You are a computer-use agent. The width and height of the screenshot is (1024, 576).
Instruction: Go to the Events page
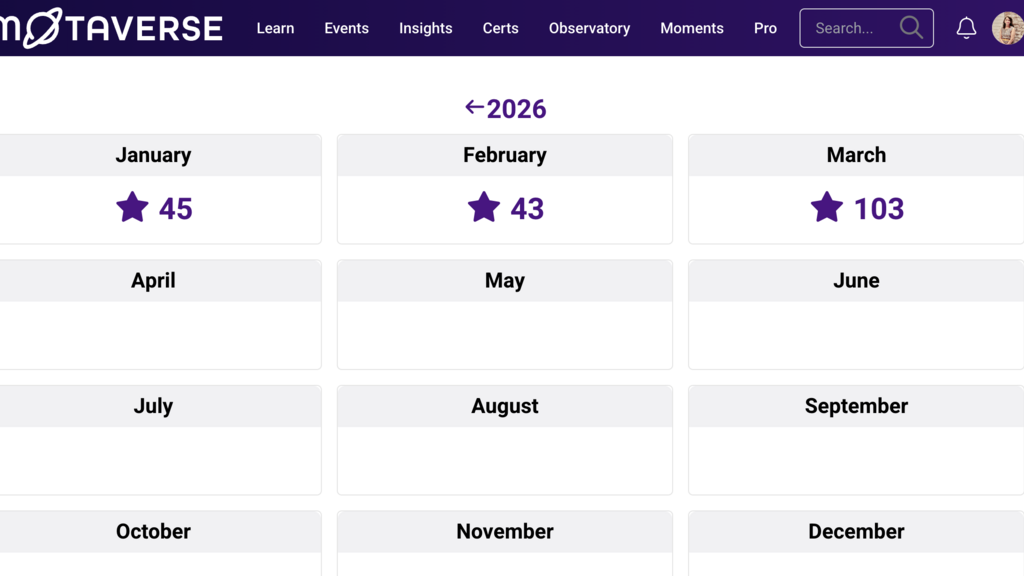pyautogui.click(x=346, y=28)
